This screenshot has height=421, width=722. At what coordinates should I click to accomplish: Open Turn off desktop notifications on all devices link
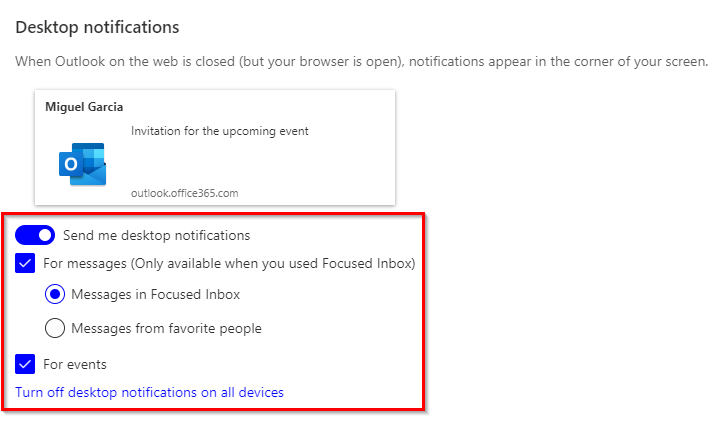149,392
